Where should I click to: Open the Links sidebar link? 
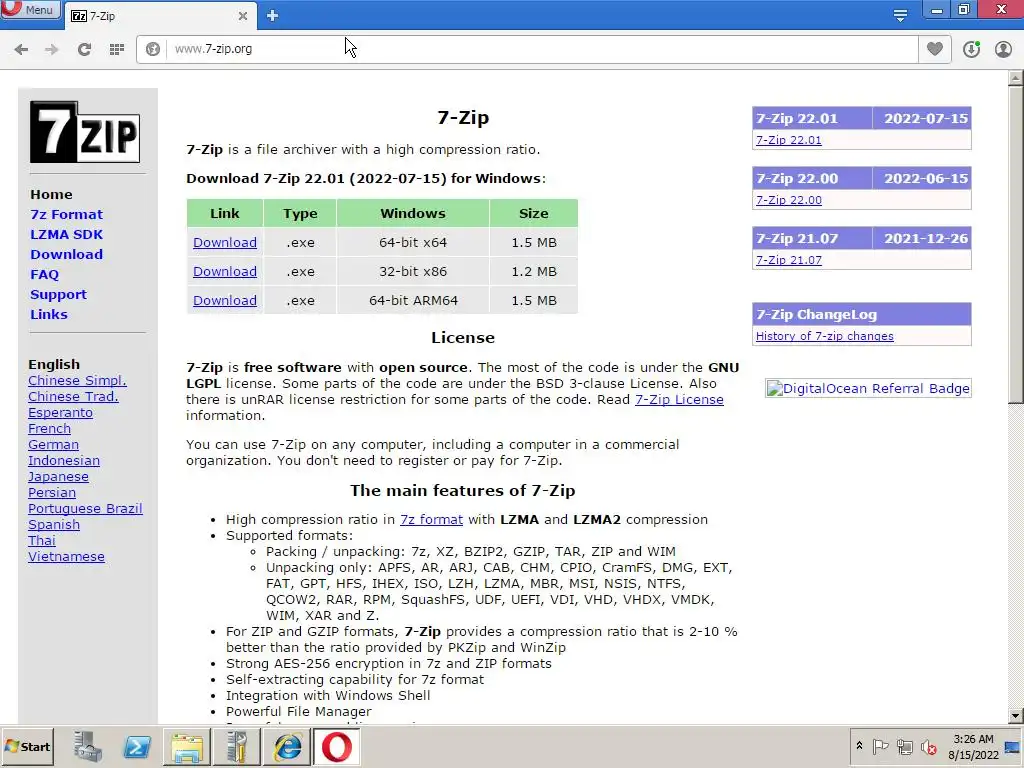coord(49,314)
